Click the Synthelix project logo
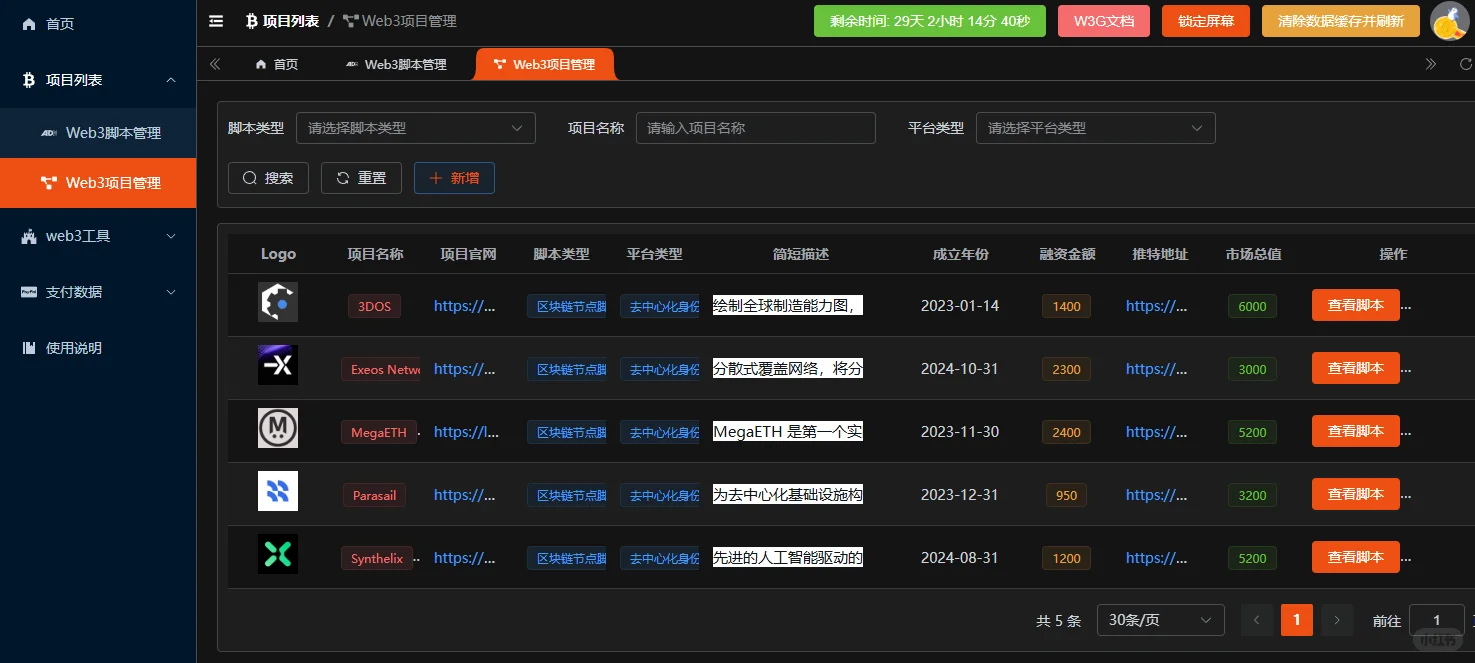 point(277,554)
